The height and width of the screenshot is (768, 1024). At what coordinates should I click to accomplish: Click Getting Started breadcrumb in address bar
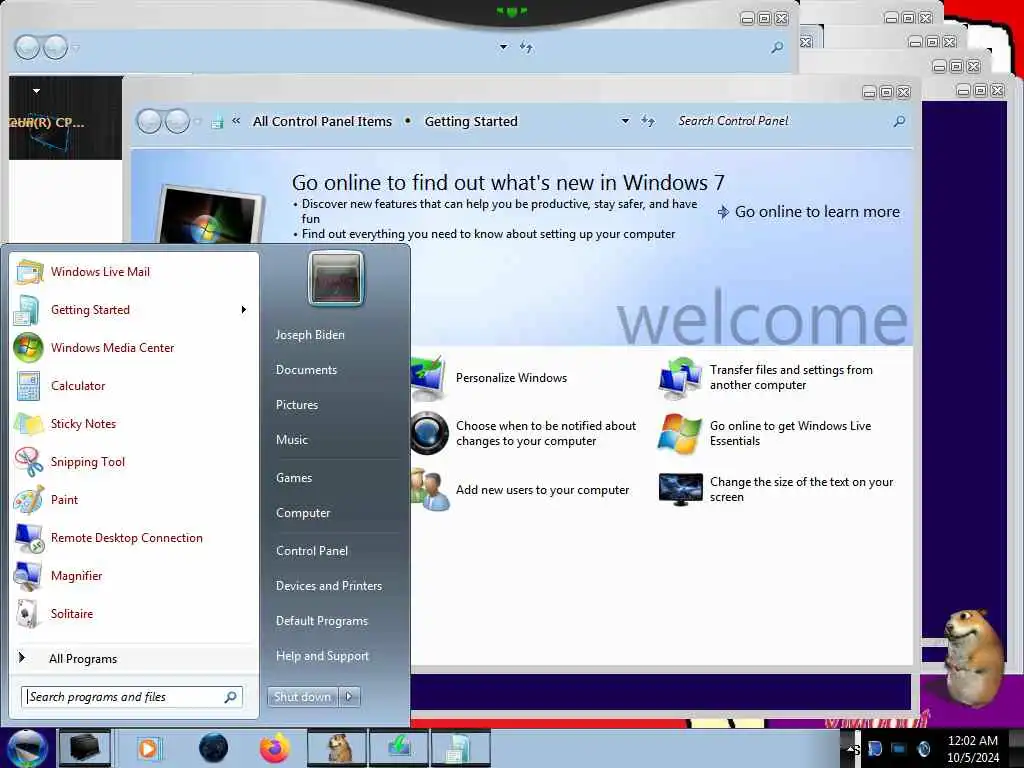(x=471, y=121)
